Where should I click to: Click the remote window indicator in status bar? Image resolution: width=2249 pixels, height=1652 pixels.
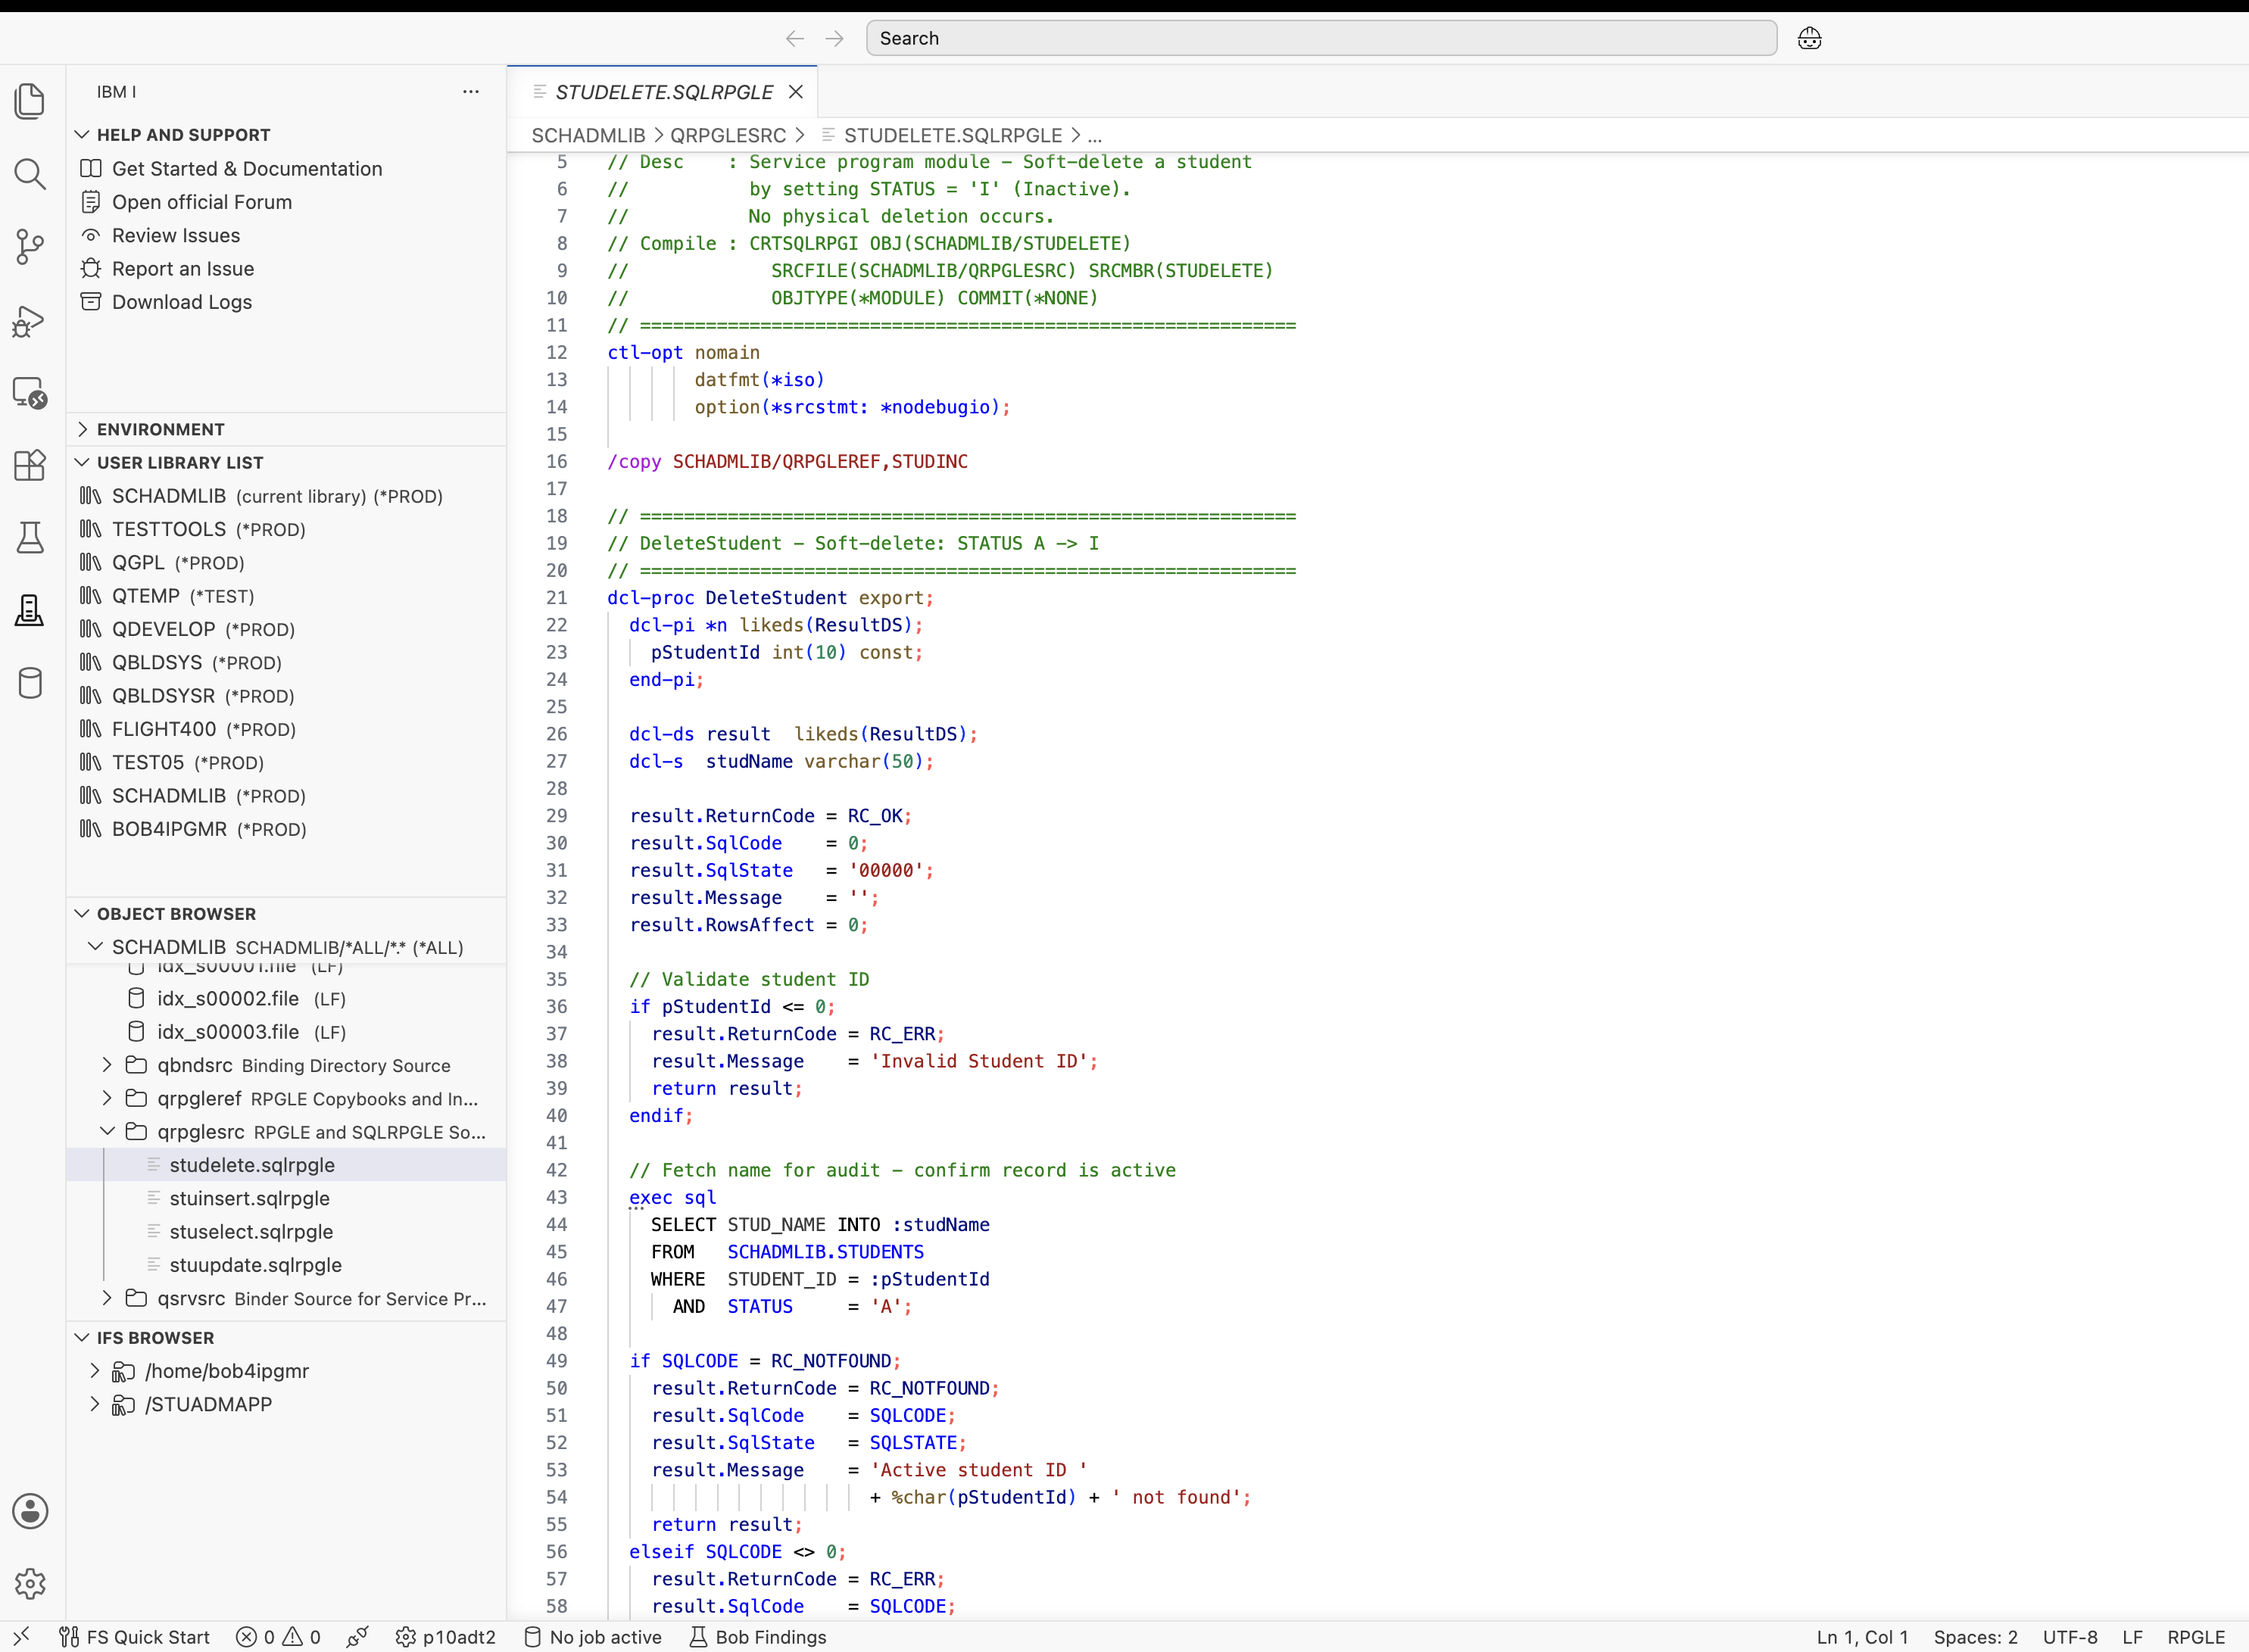click(21, 1636)
